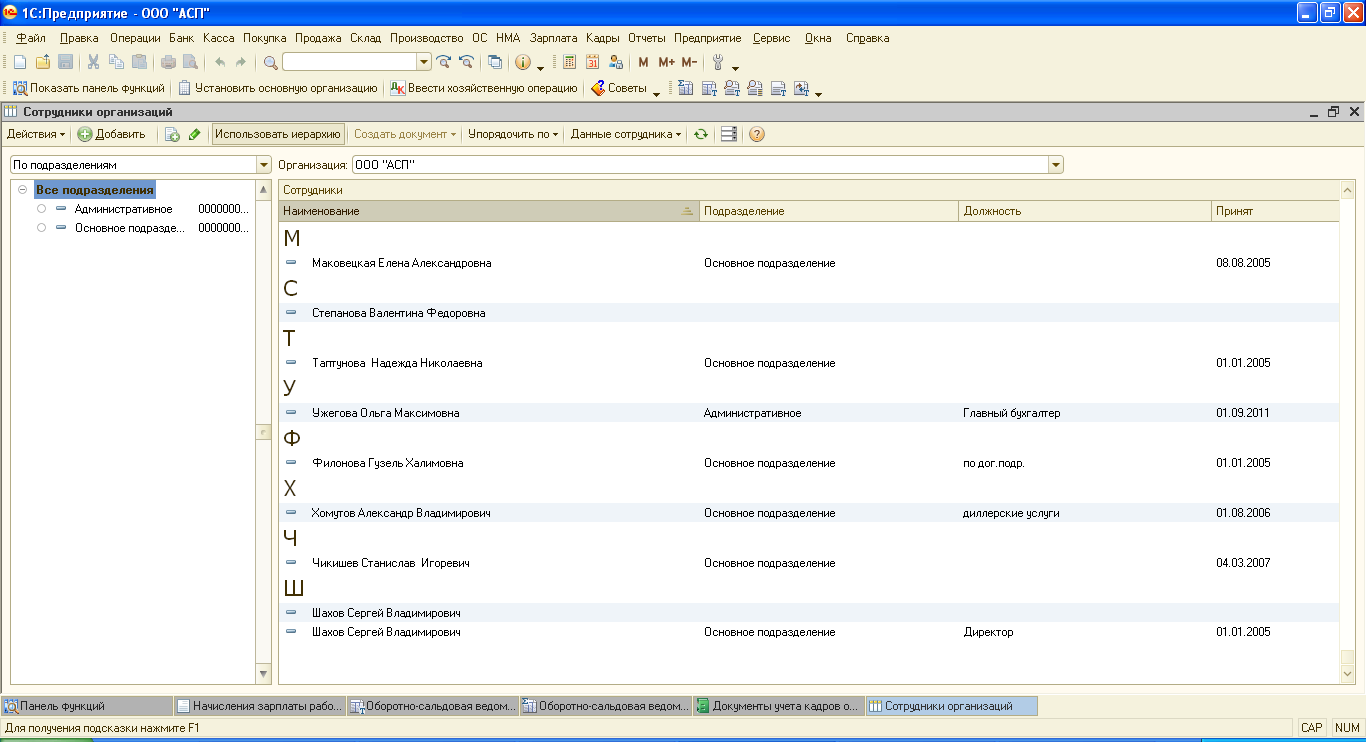The image size is (1366, 742).
Task: Open the Зарплата menu
Action: click(553, 38)
